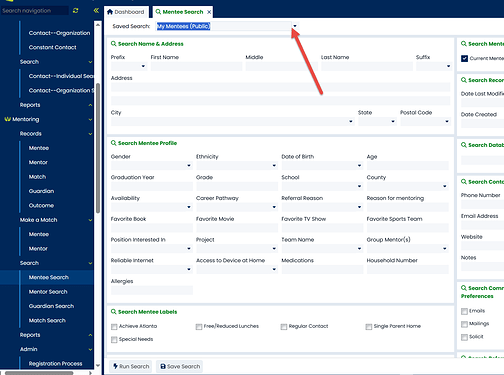
Task: Check the Achieve Atlanta label checkbox
Action: pyautogui.click(x=114, y=327)
